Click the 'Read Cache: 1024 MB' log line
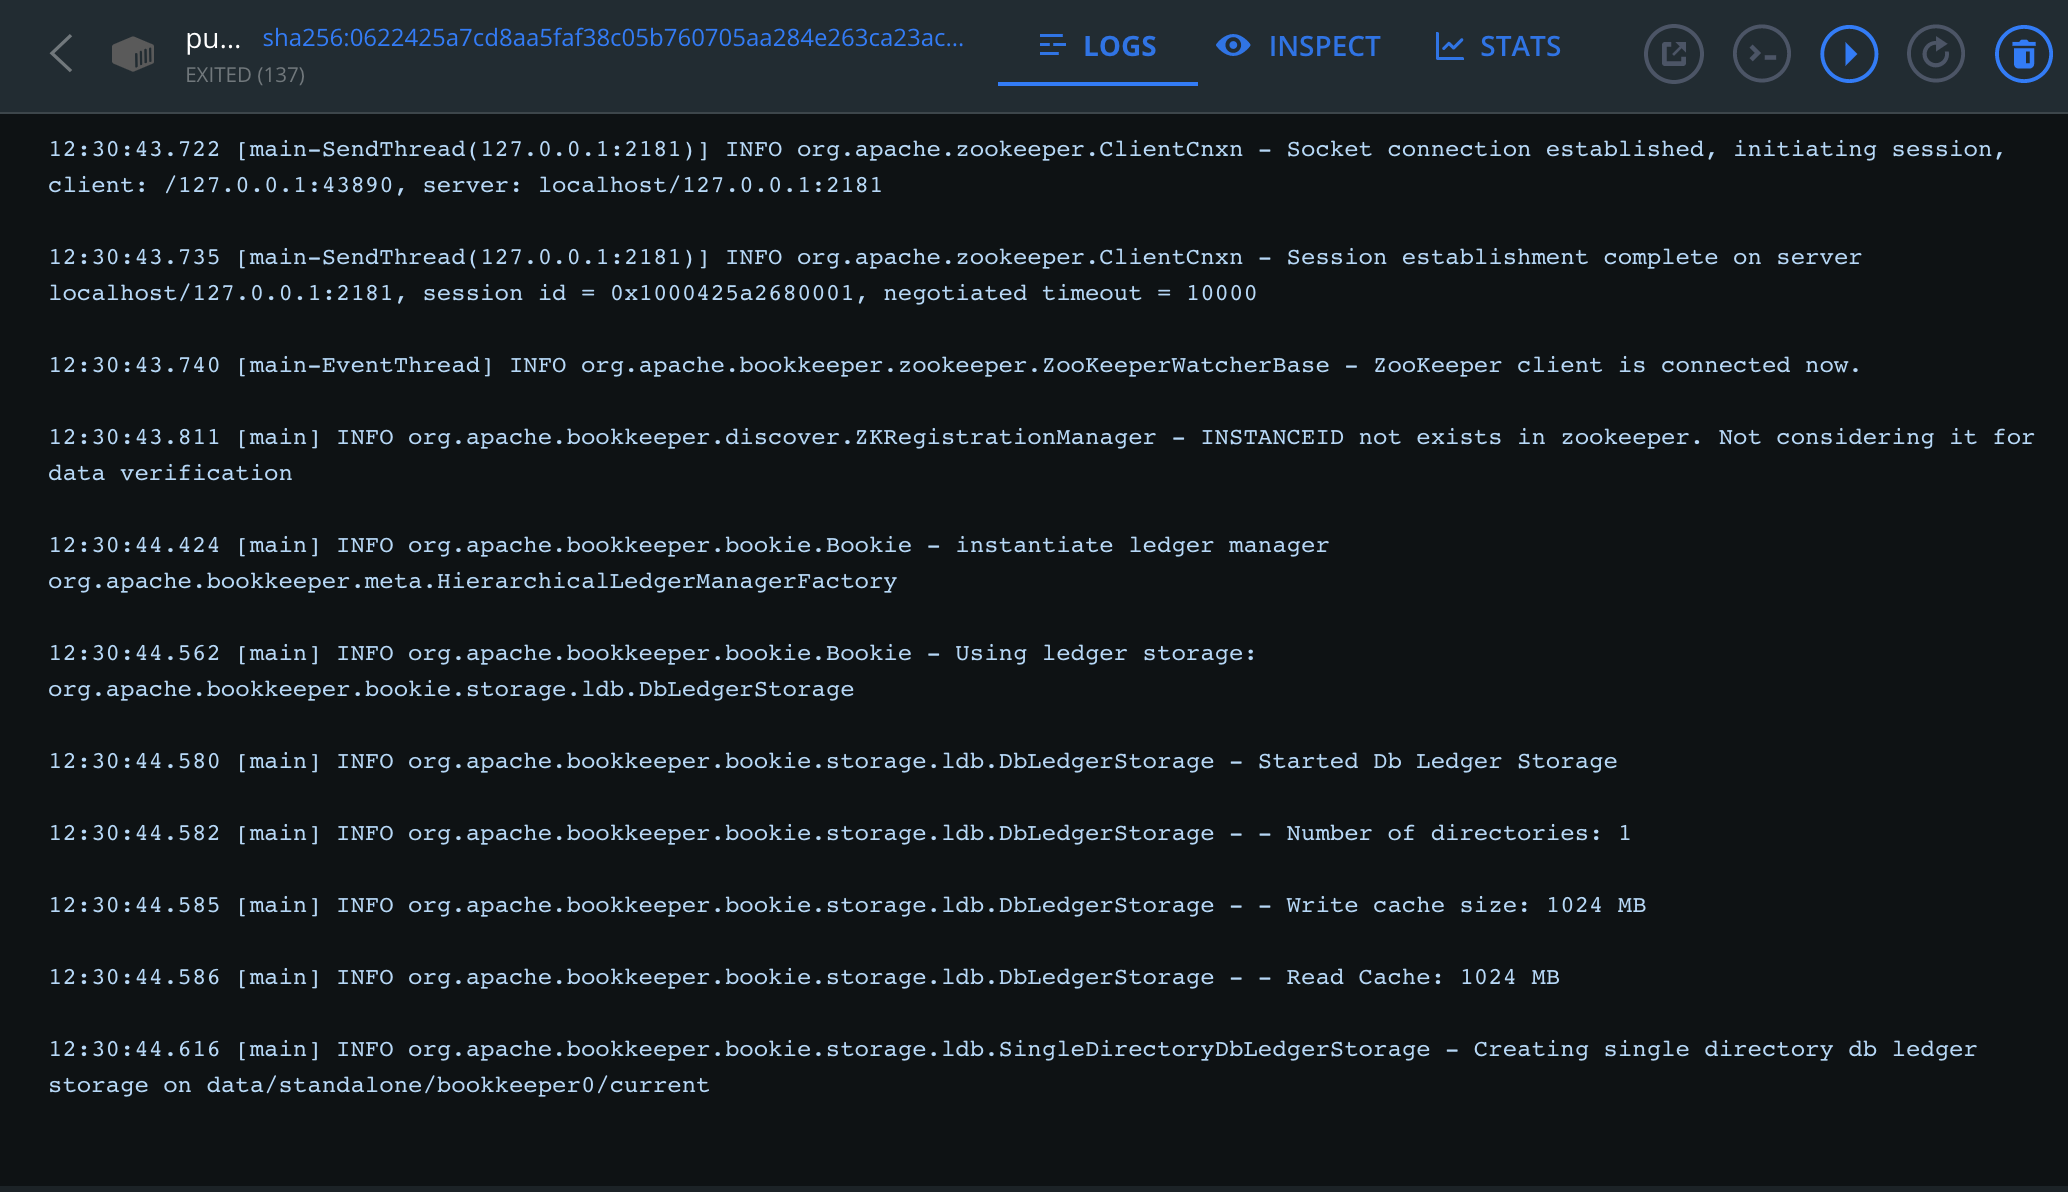Screen dimensions: 2068x1192 coord(803,977)
